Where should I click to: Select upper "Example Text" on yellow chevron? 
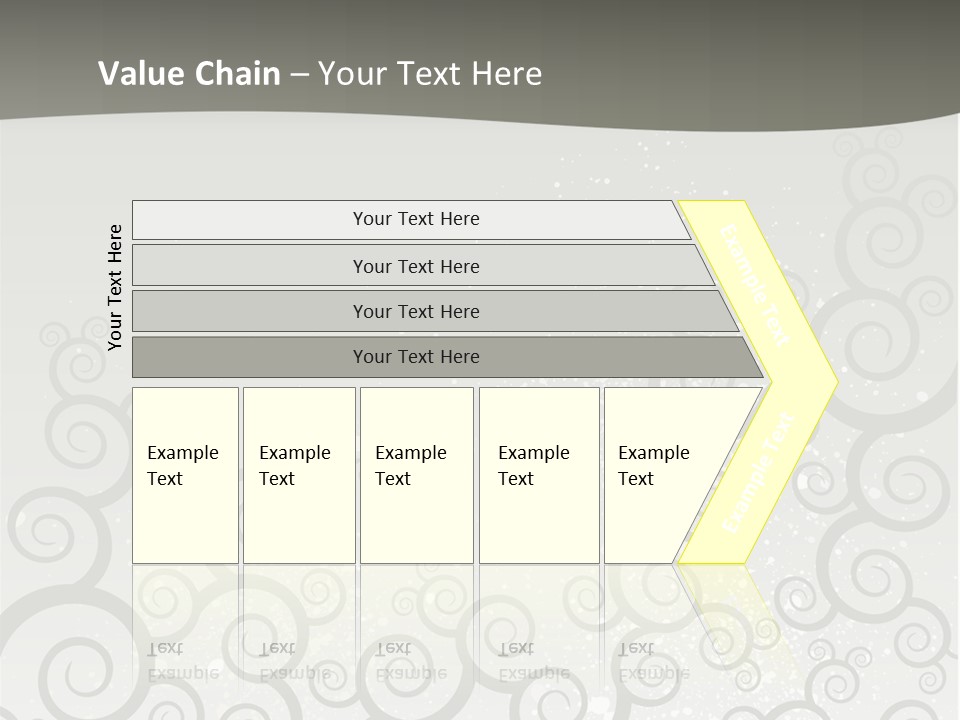[755, 285]
